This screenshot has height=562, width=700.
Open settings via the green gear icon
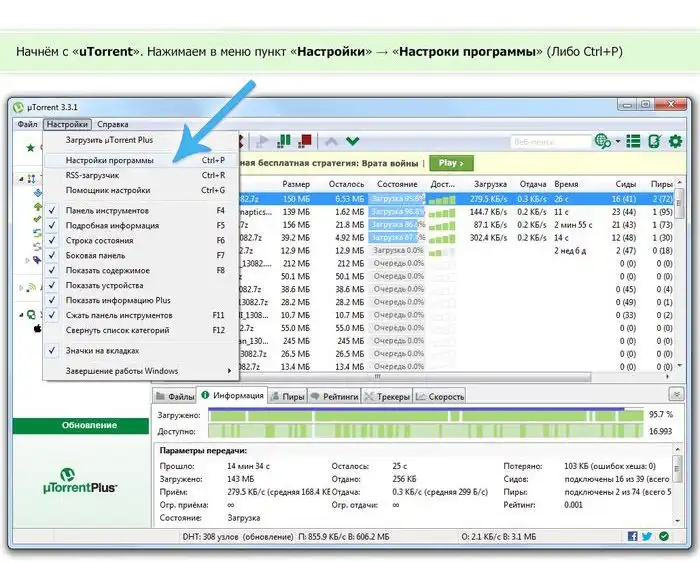pos(675,142)
